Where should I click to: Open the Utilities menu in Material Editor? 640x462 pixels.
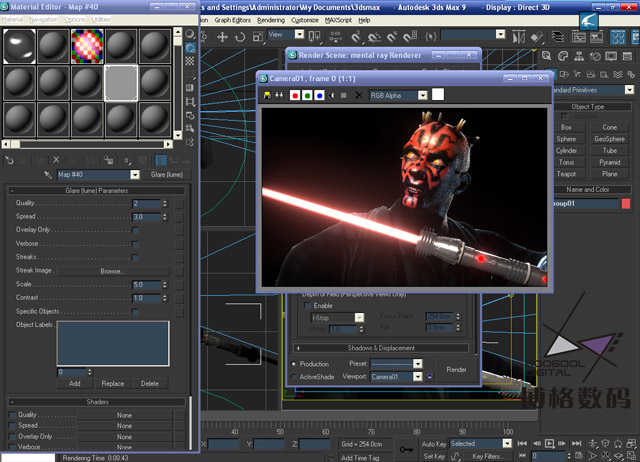102,19
